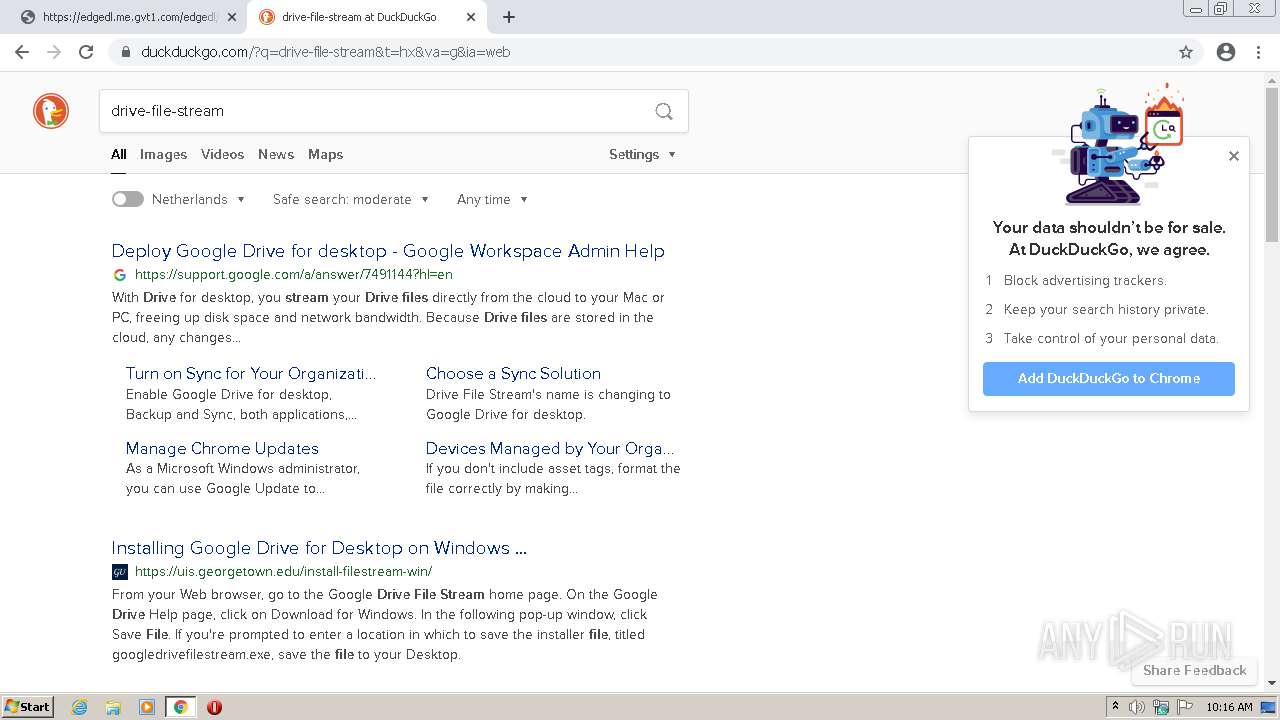The width and height of the screenshot is (1280, 720).
Task: Click the taskbar clock 10:16 AM
Action: [1229, 707]
